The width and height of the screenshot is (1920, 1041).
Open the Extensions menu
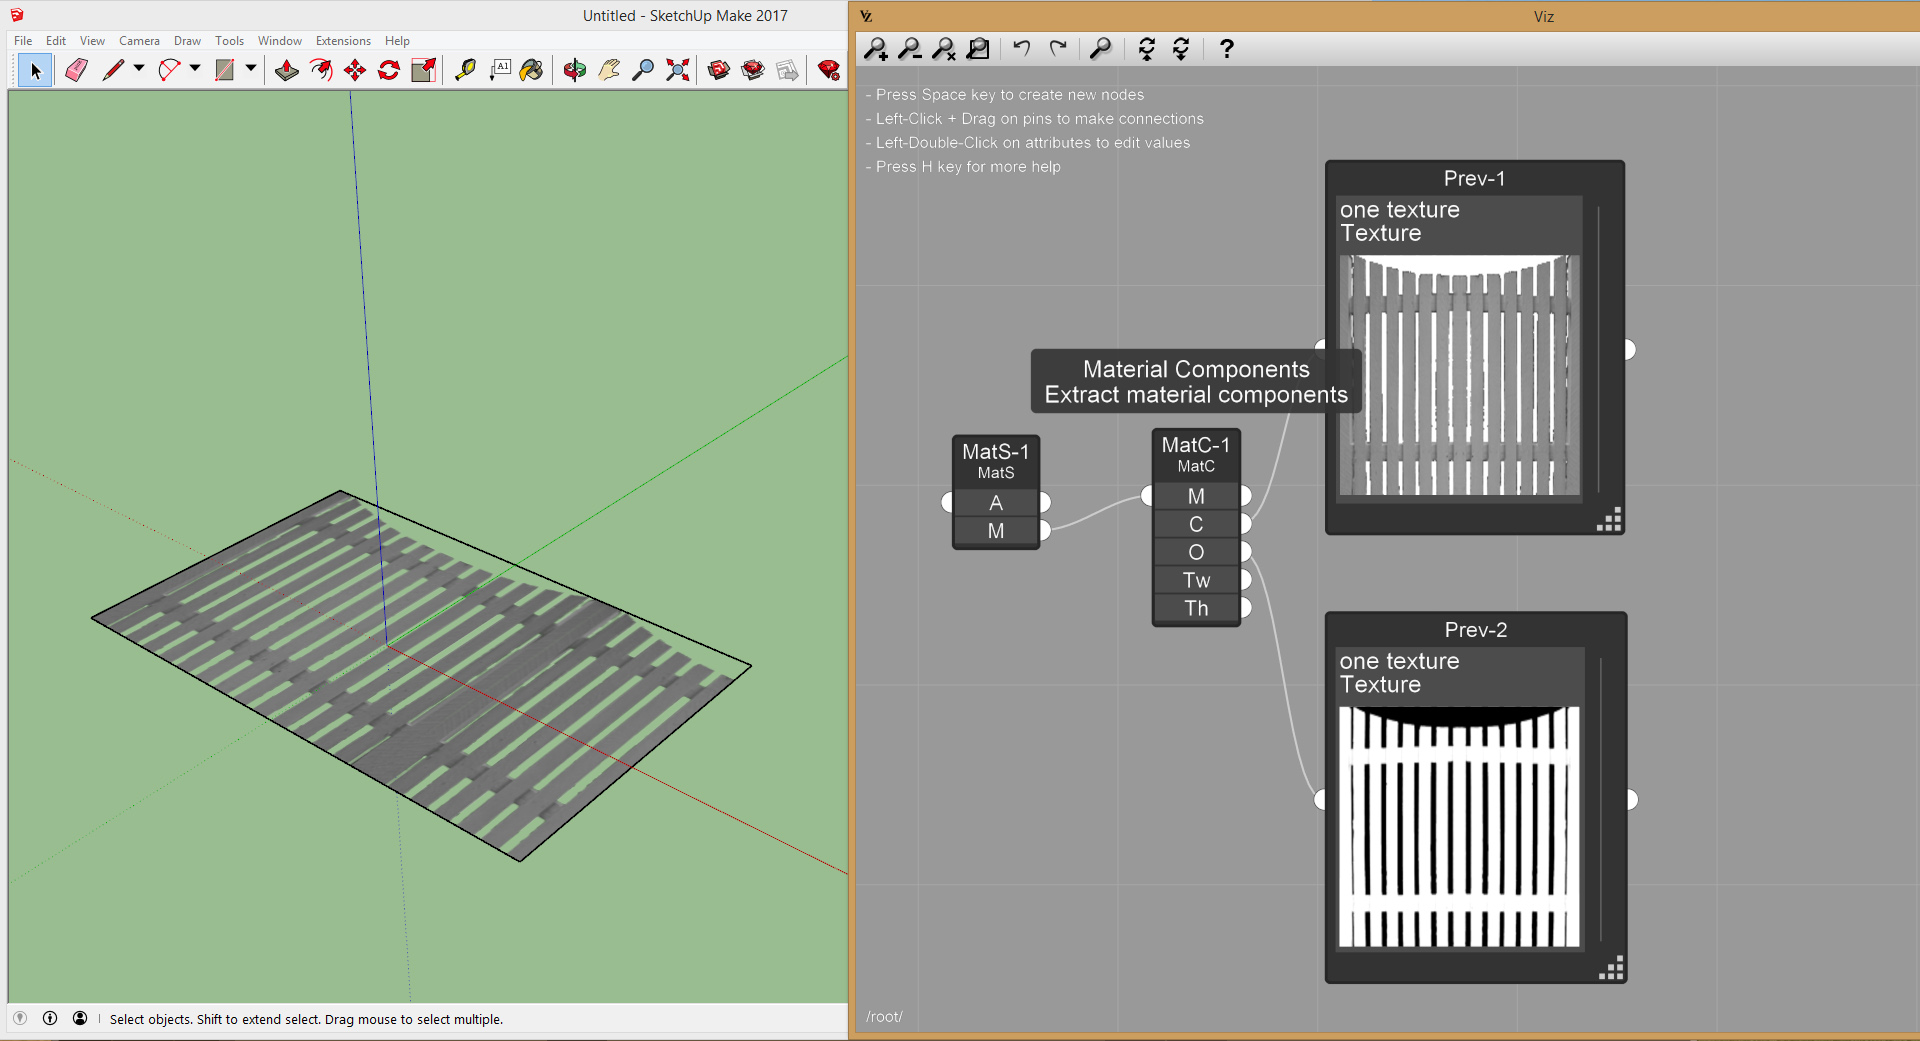click(x=343, y=41)
